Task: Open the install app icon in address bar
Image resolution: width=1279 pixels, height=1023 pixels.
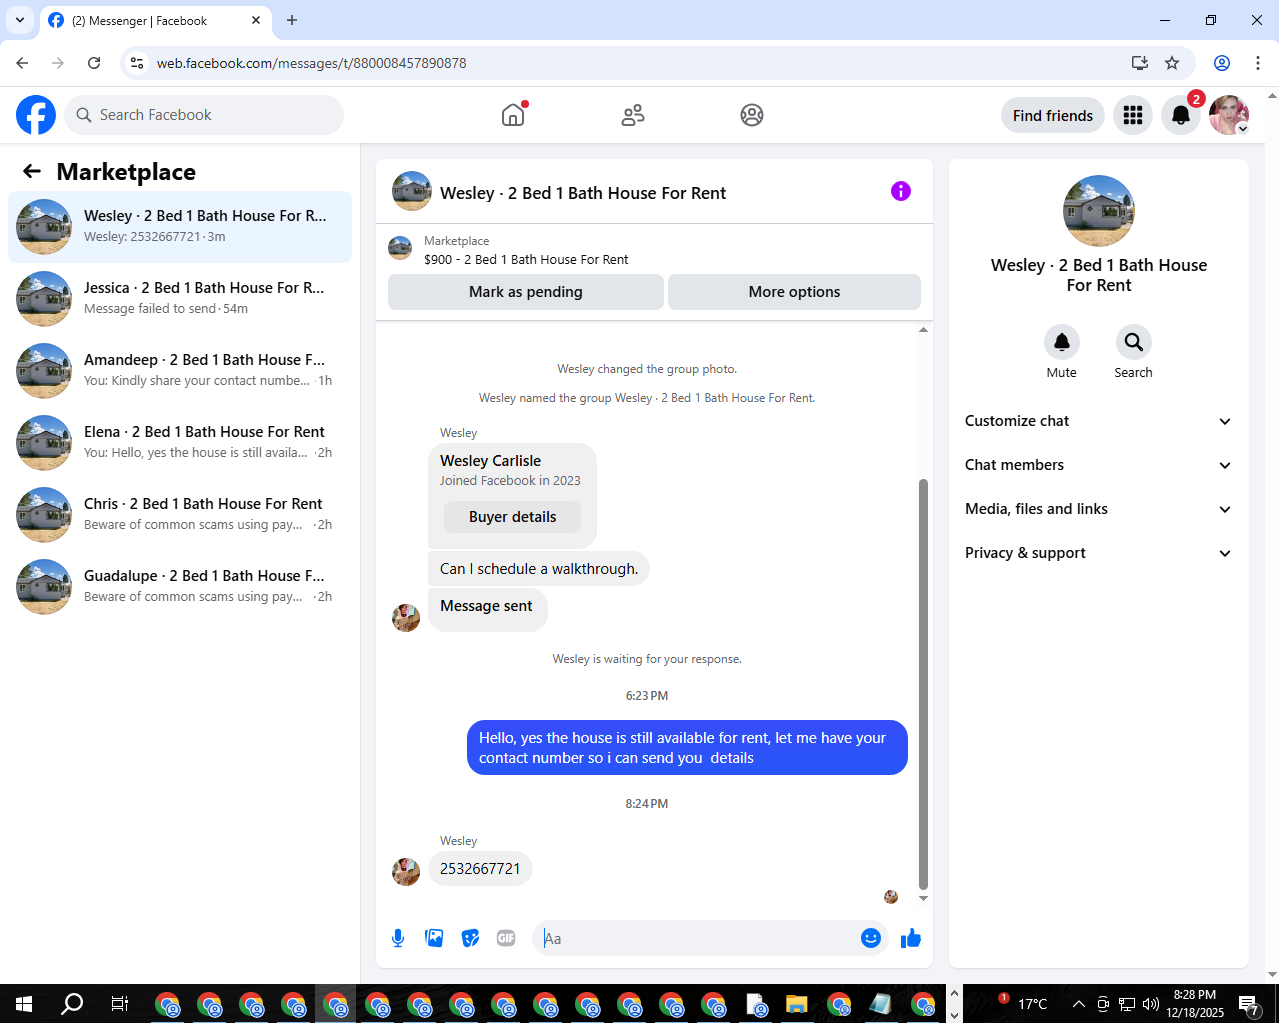Action: pyautogui.click(x=1140, y=63)
